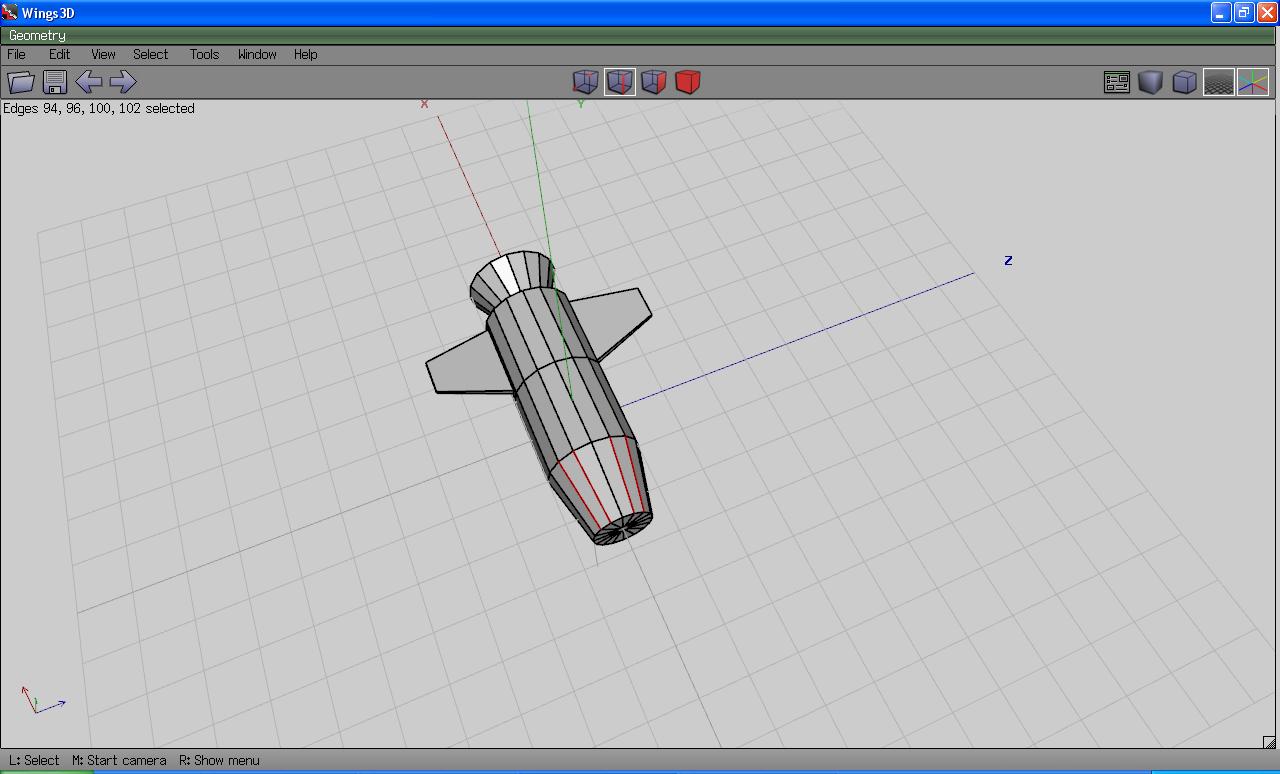Open the Window menu
This screenshot has height=774, width=1280.
click(257, 55)
